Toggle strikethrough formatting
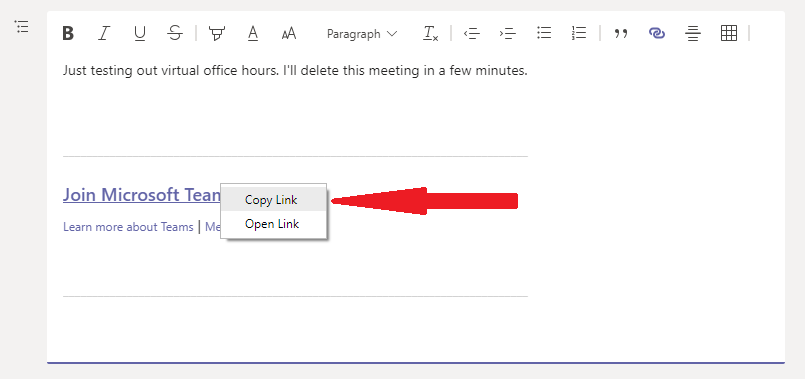The width and height of the screenshot is (805, 379). pyautogui.click(x=176, y=34)
